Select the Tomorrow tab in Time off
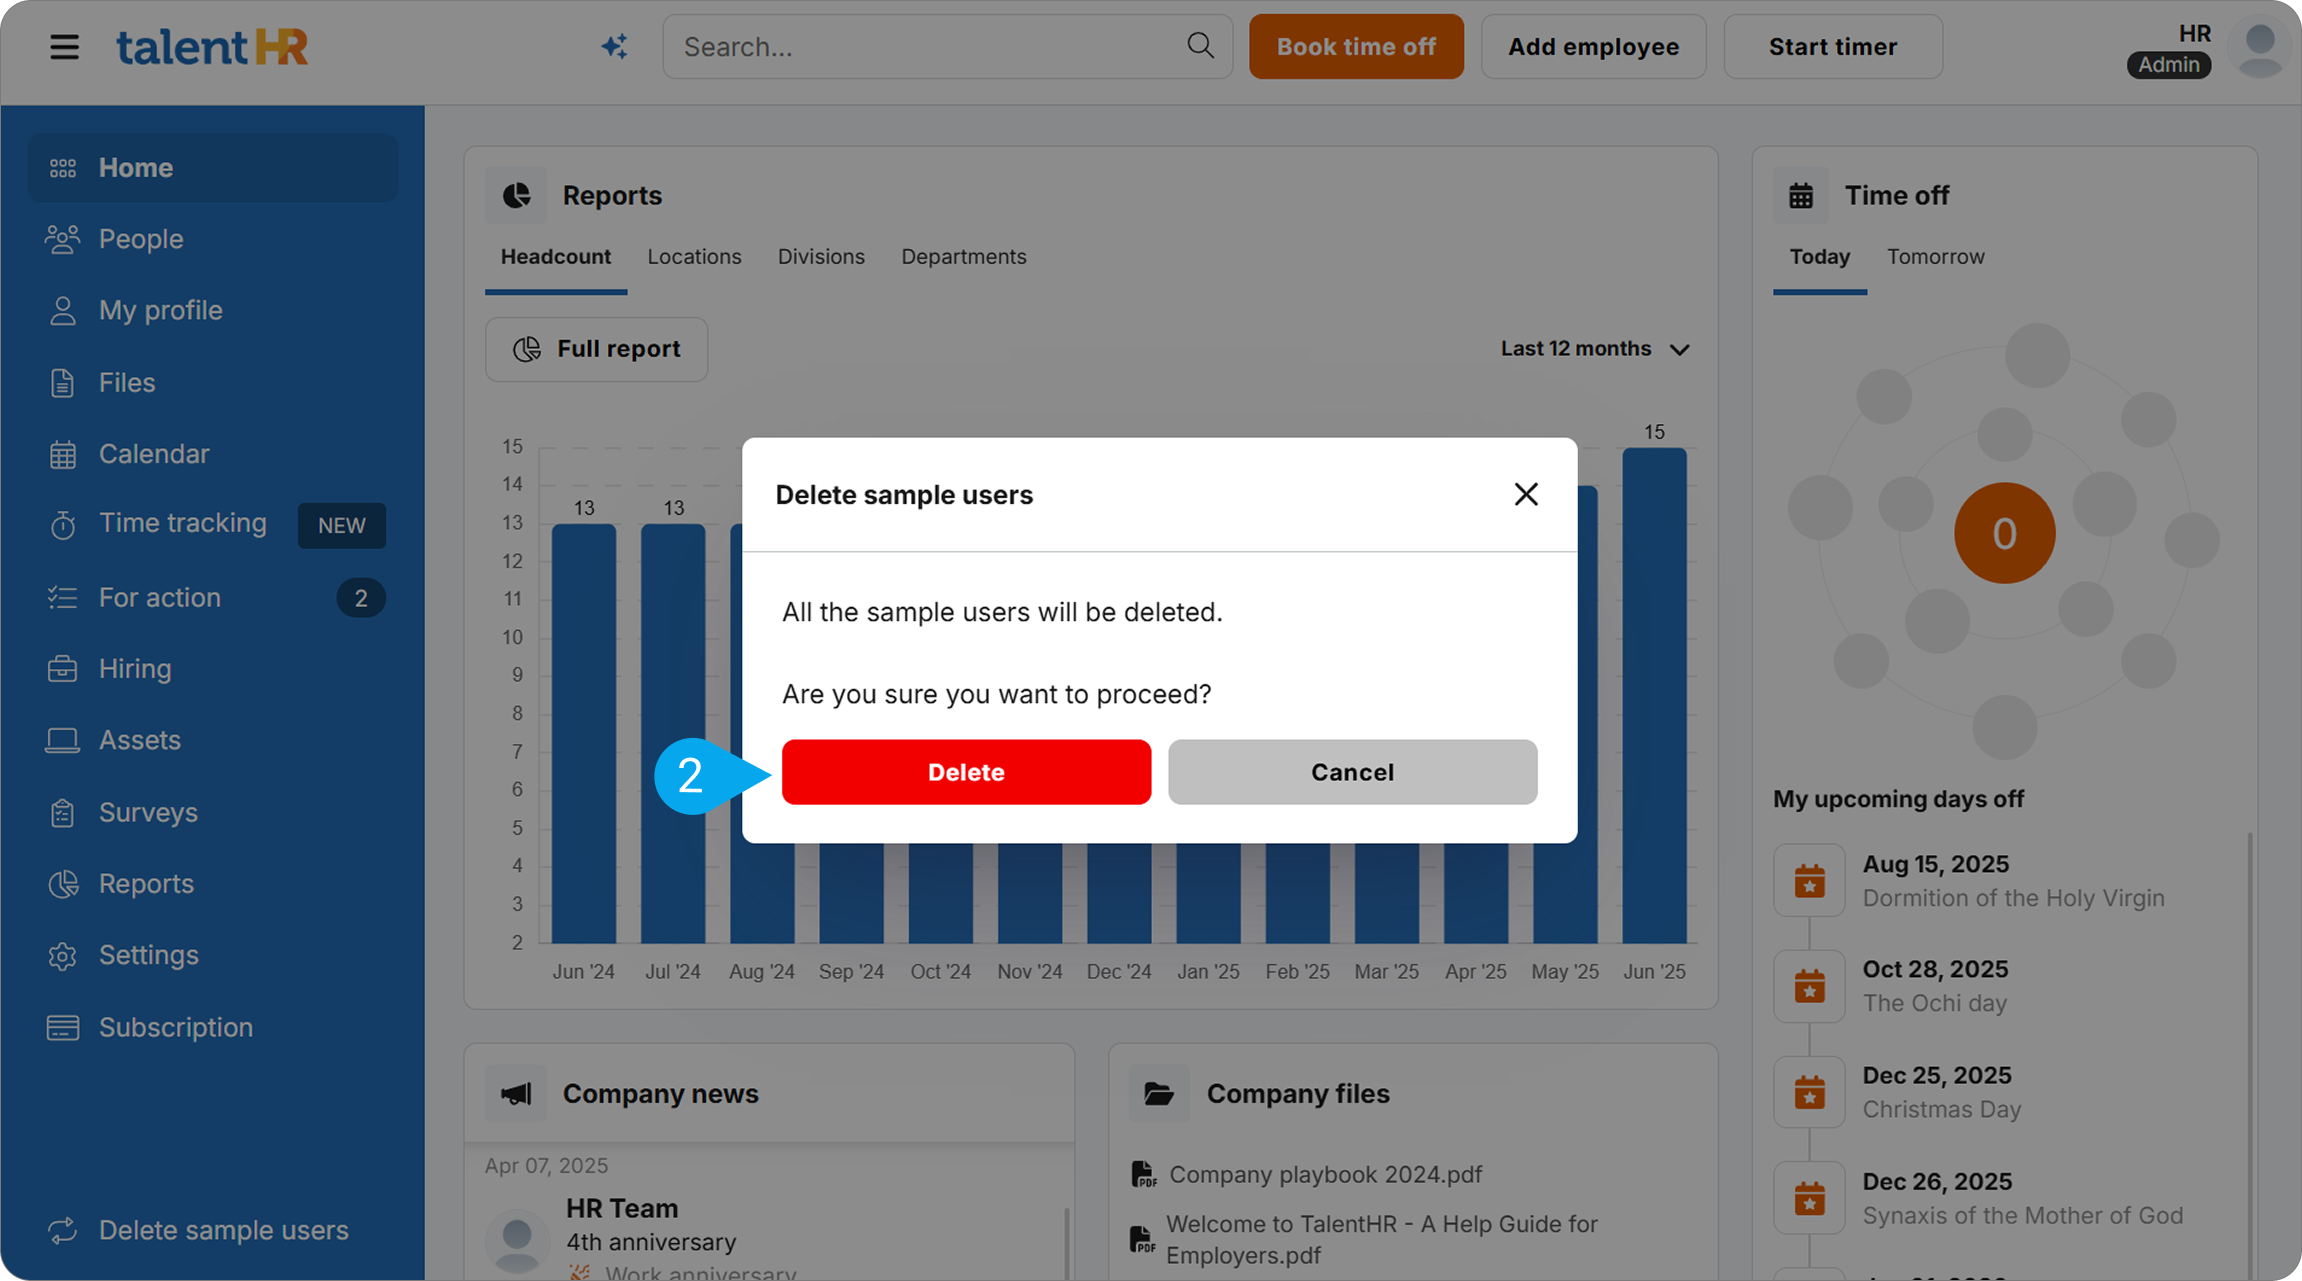 coord(1936,257)
